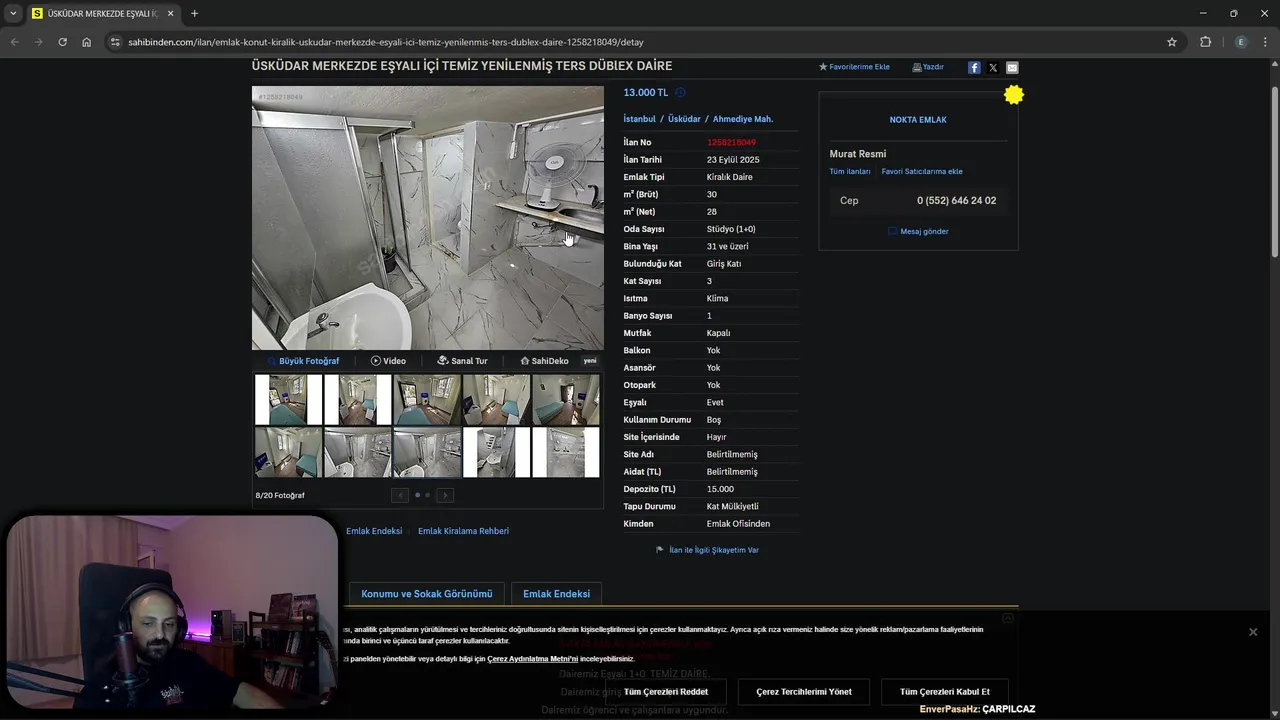Click the Stüdyo (1+0) room count value

click(x=731, y=229)
